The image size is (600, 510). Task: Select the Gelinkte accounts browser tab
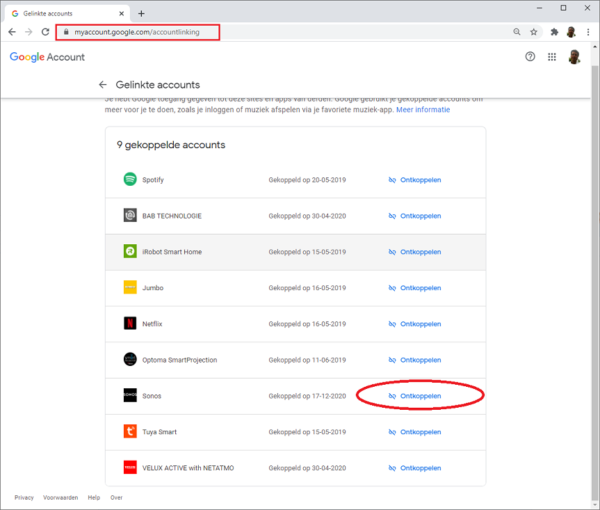68,13
